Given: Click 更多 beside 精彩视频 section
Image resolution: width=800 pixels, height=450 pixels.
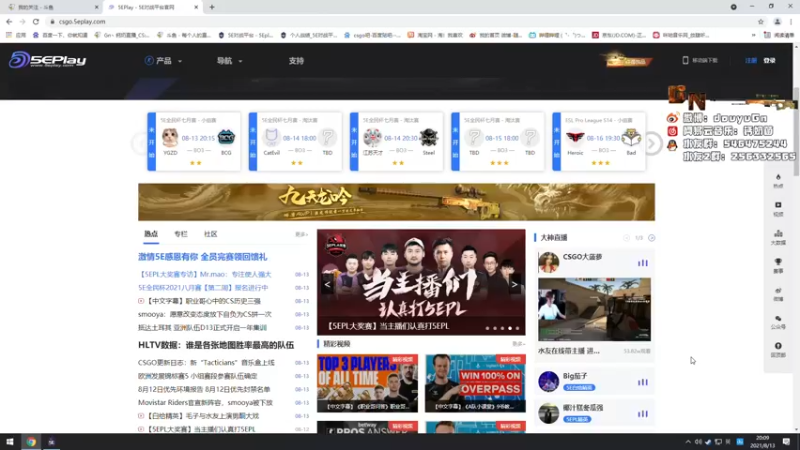Looking at the screenshot, I should [x=518, y=344].
